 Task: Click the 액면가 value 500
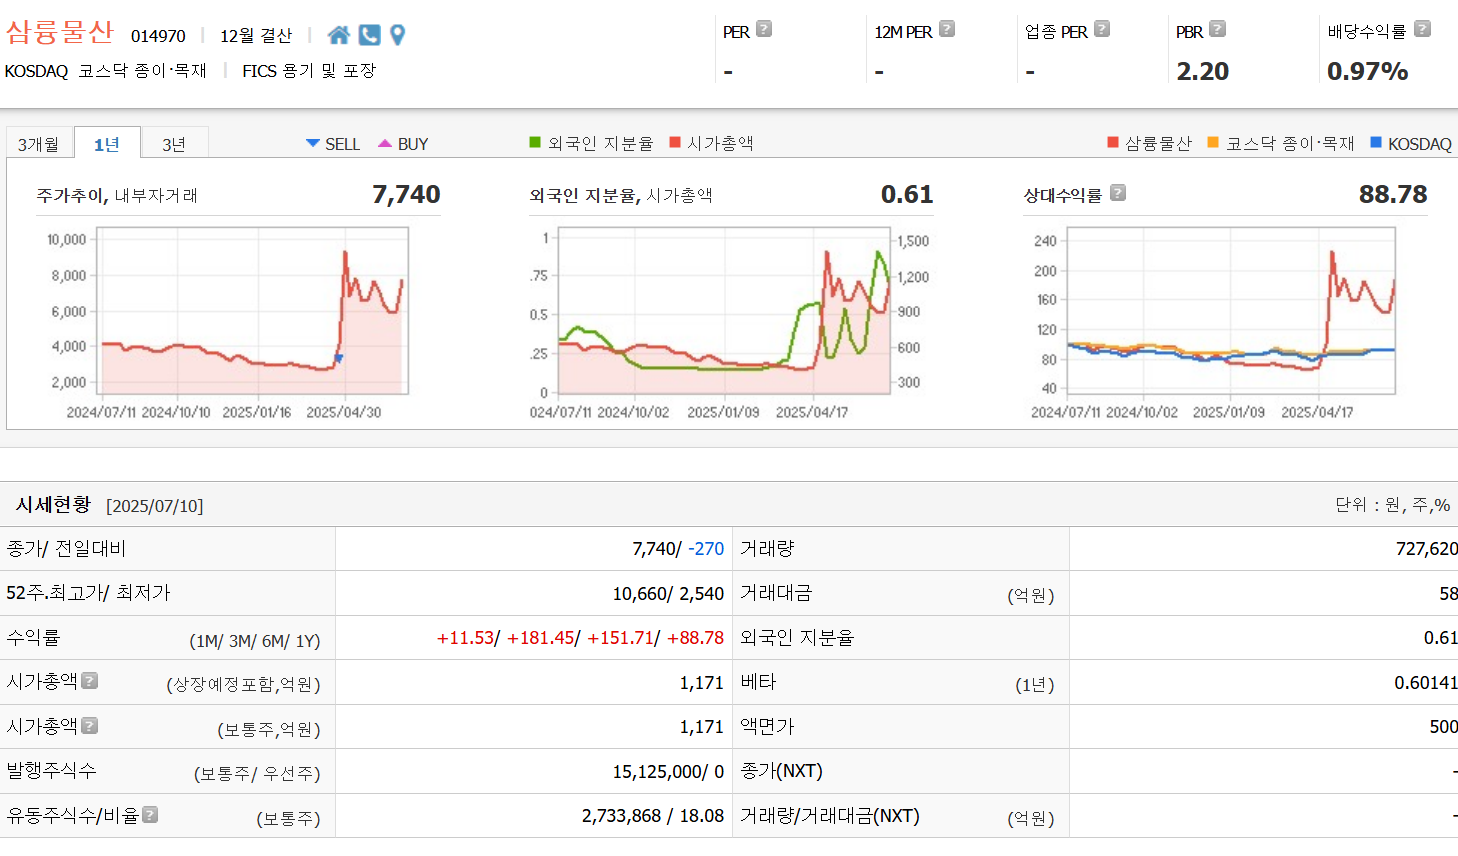coord(1443,727)
